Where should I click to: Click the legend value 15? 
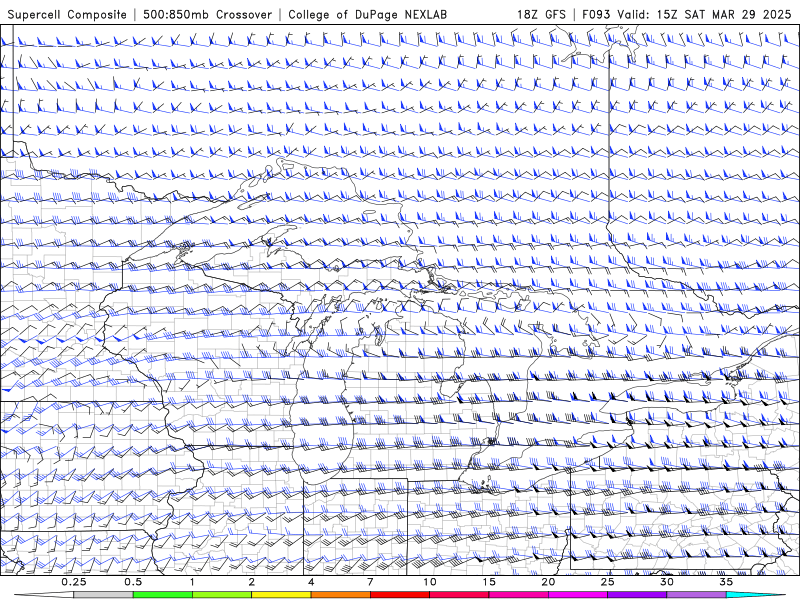pyautogui.click(x=489, y=582)
